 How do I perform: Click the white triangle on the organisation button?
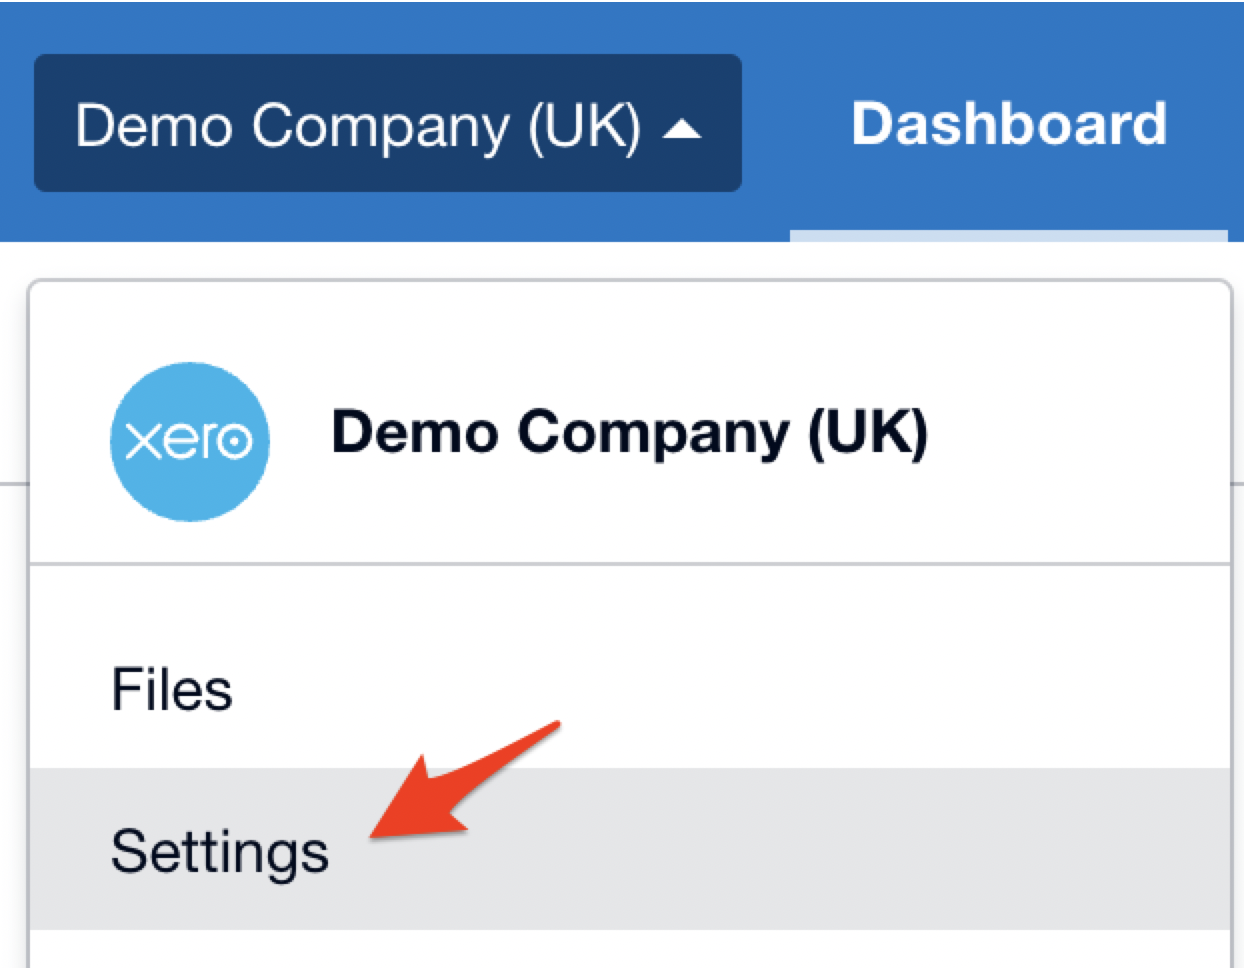click(x=682, y=128)
